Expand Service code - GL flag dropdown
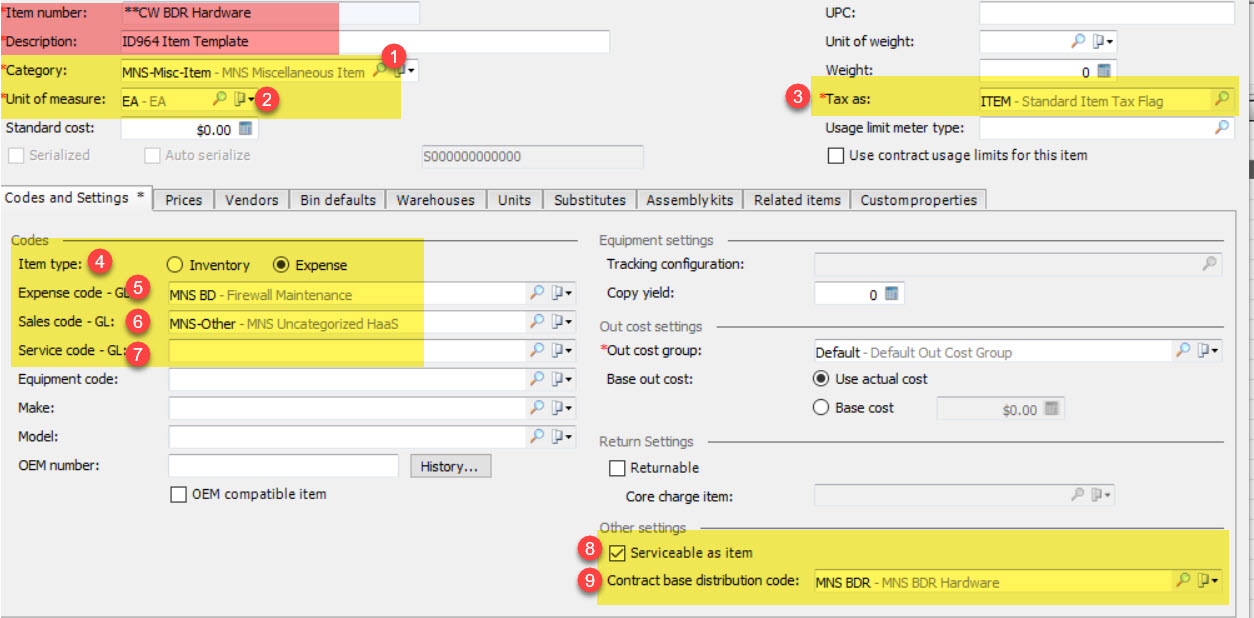This screenshot has width=1254, height=618. (563, 351)
